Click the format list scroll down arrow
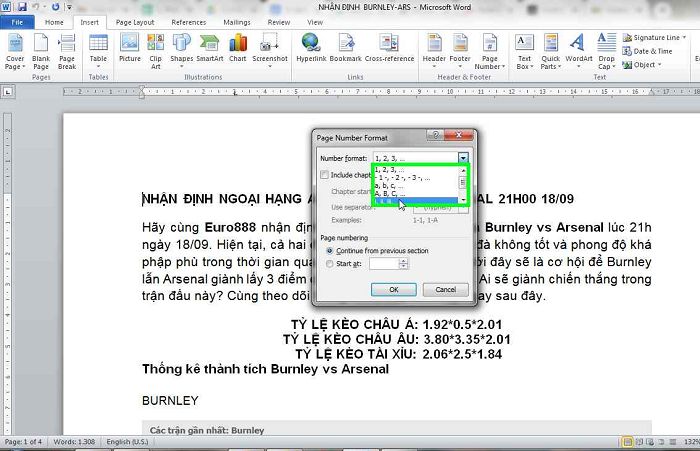Screen dimensions: 700x451 (463, 200)
